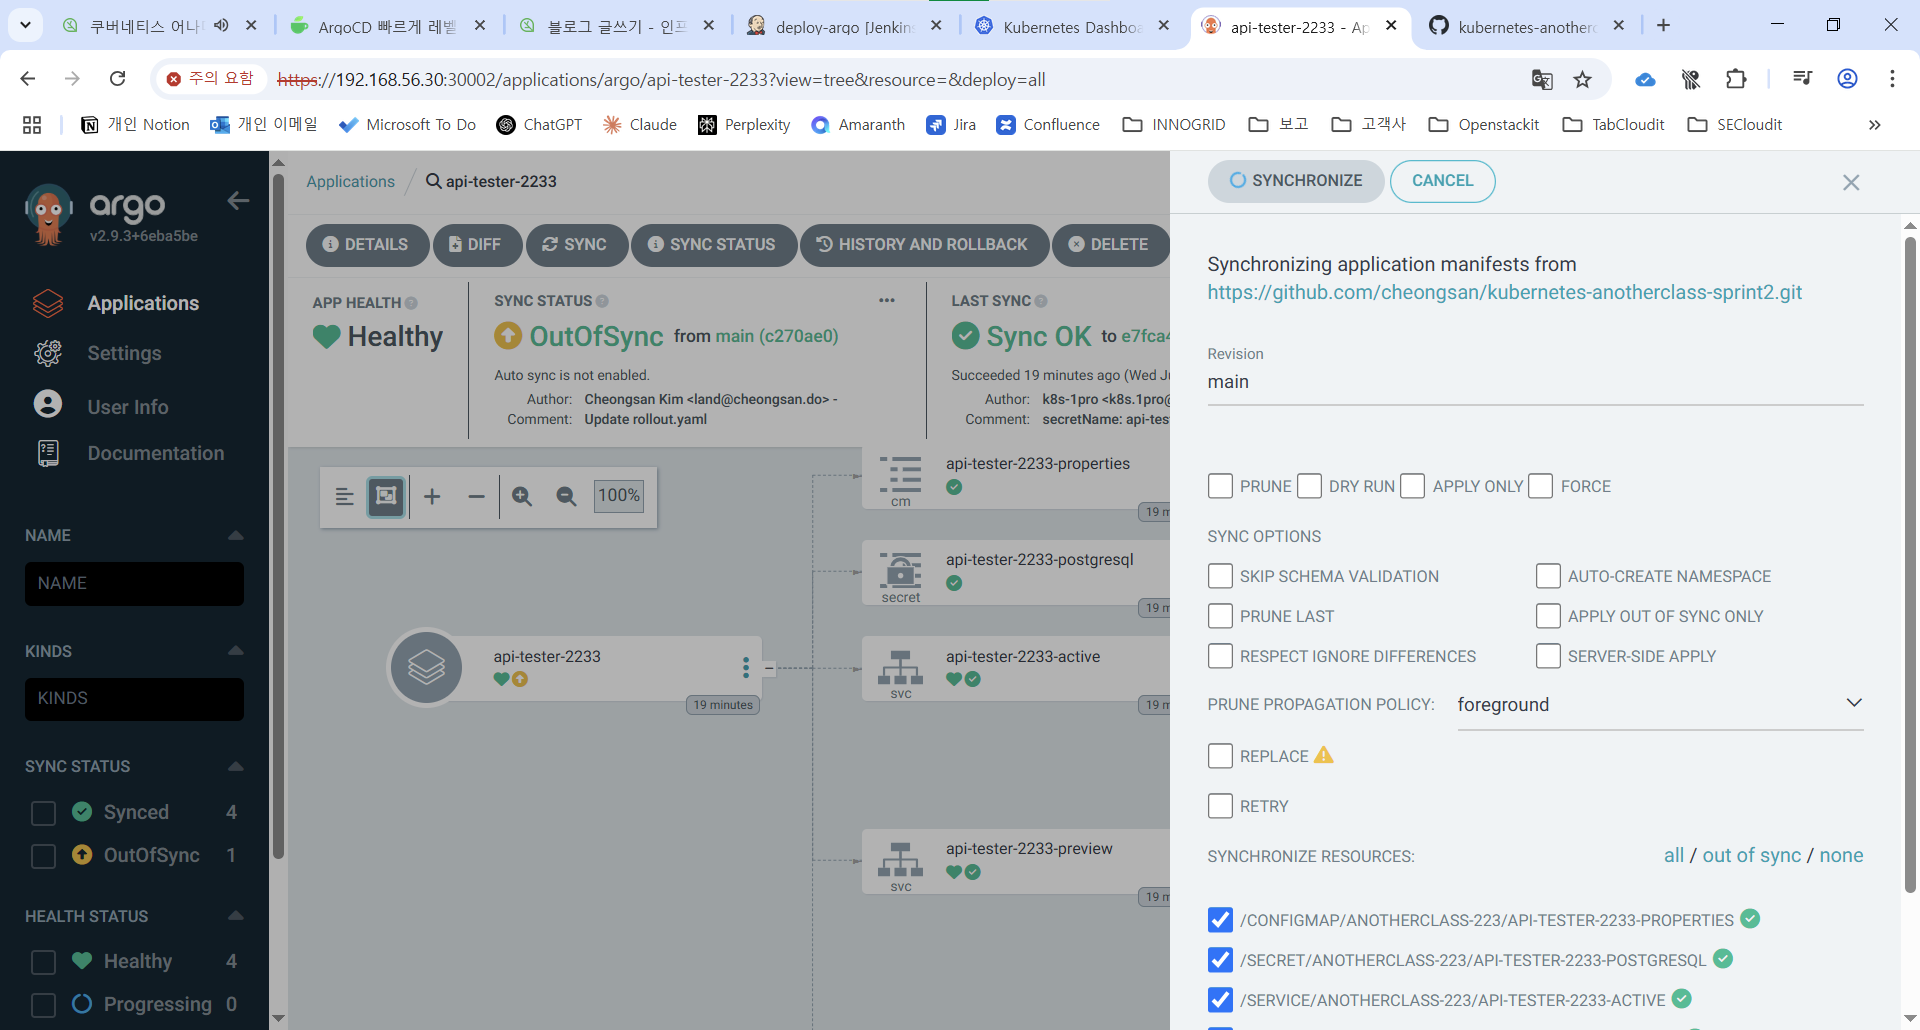Bookmark this page with the star icon
The height and width of the screenshot is (1030, 1920).
[1582, 79]
